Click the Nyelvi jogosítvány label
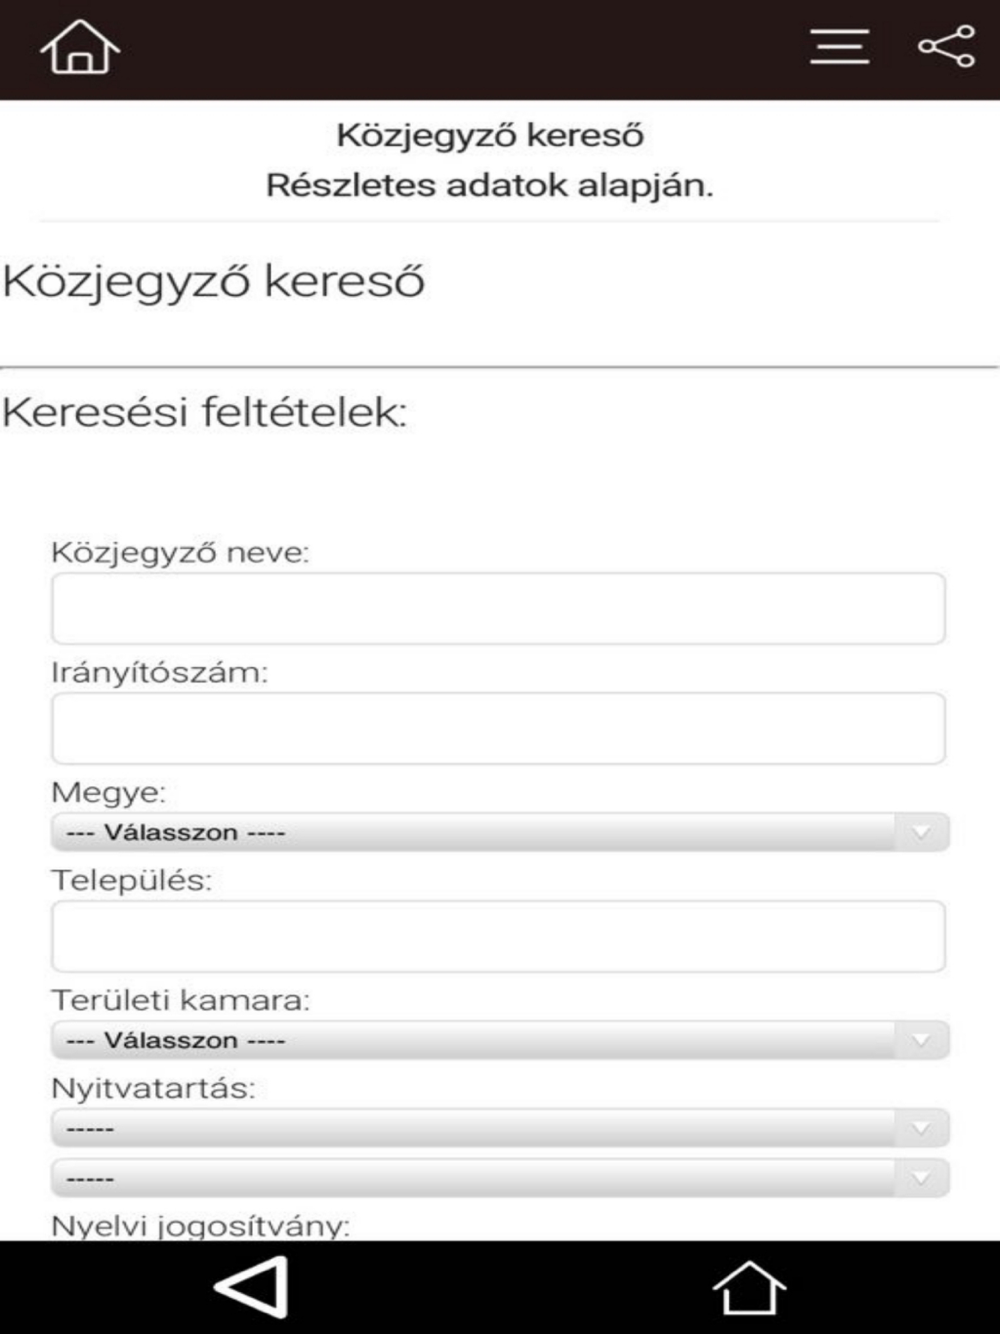The image size is (1000, 1334). point(200,1225)
